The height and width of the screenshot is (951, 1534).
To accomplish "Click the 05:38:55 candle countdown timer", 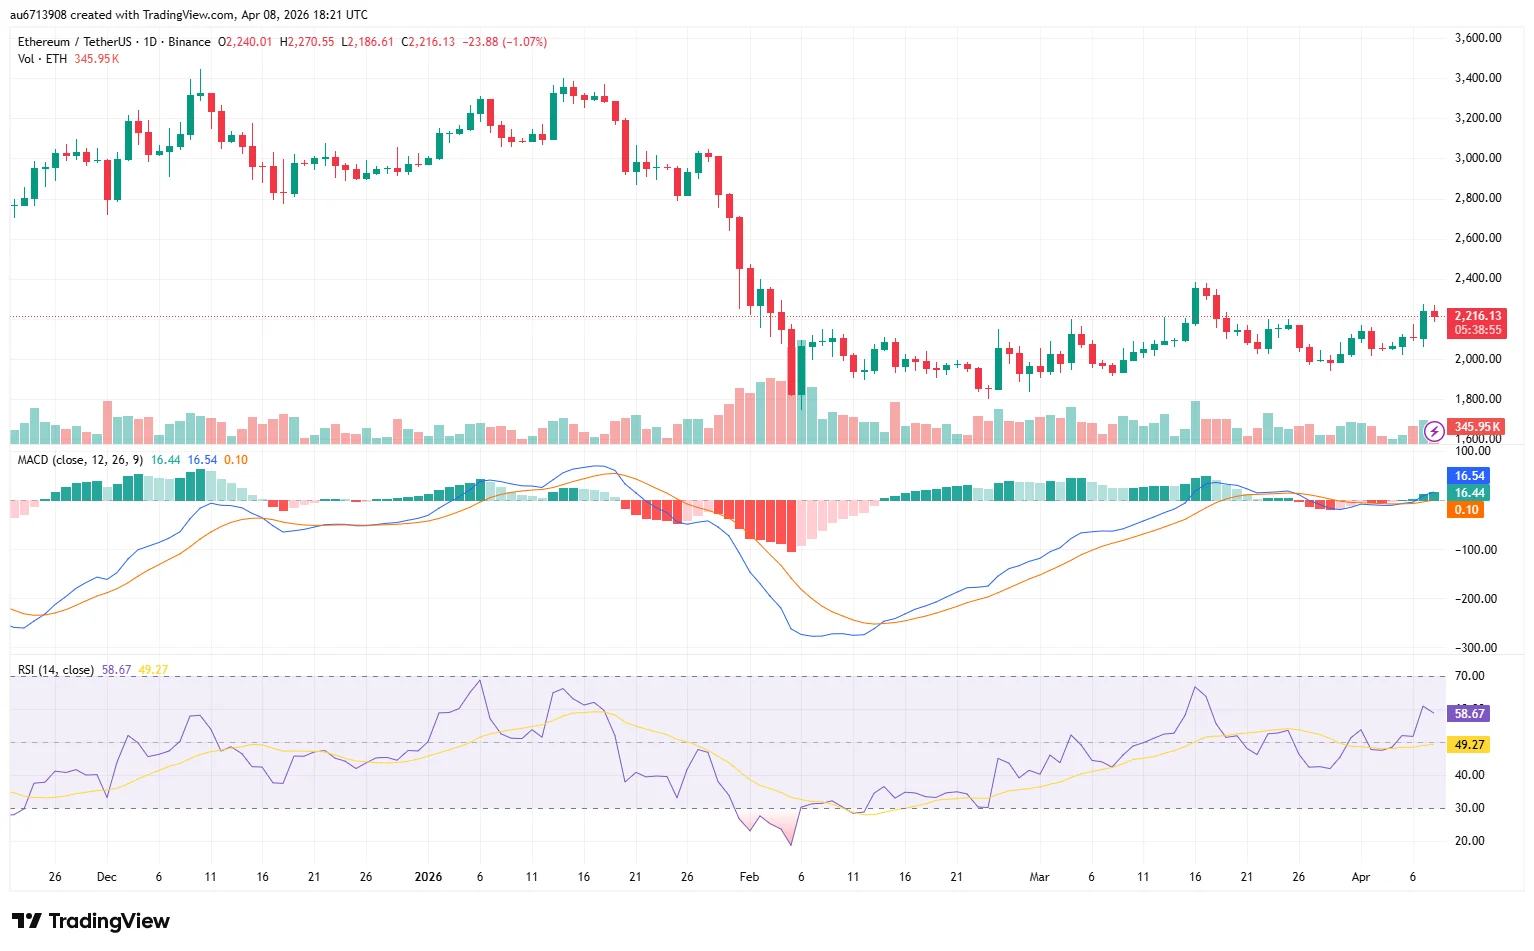I will (1477, 329).
